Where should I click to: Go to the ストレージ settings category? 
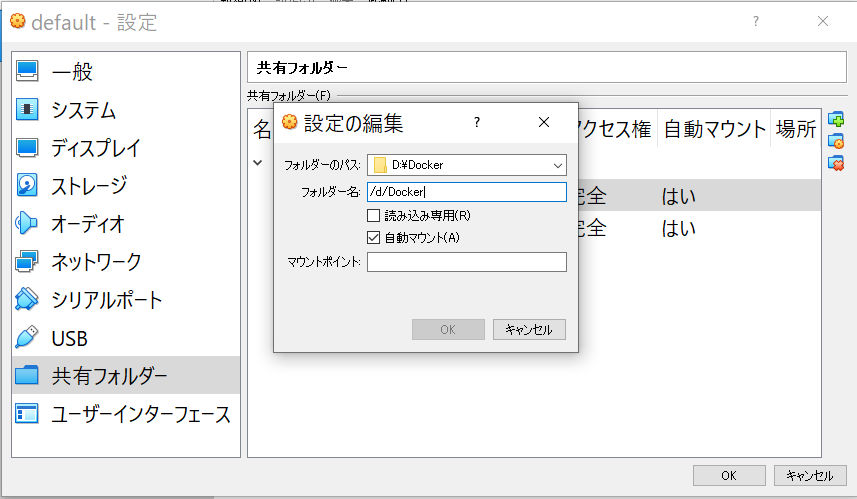click(89, 186)
